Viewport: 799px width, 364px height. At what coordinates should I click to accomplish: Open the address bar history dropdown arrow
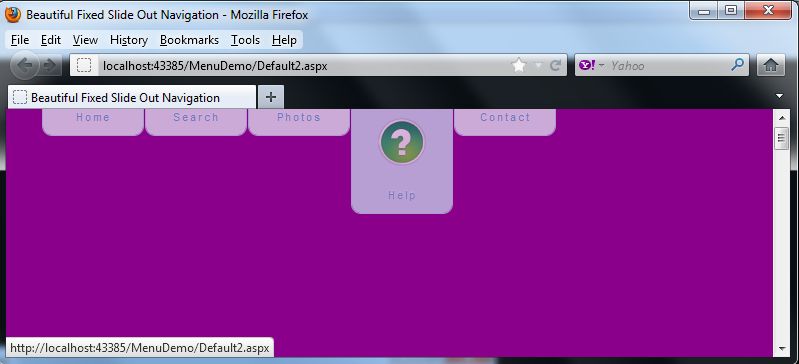(x=539, y=65)
